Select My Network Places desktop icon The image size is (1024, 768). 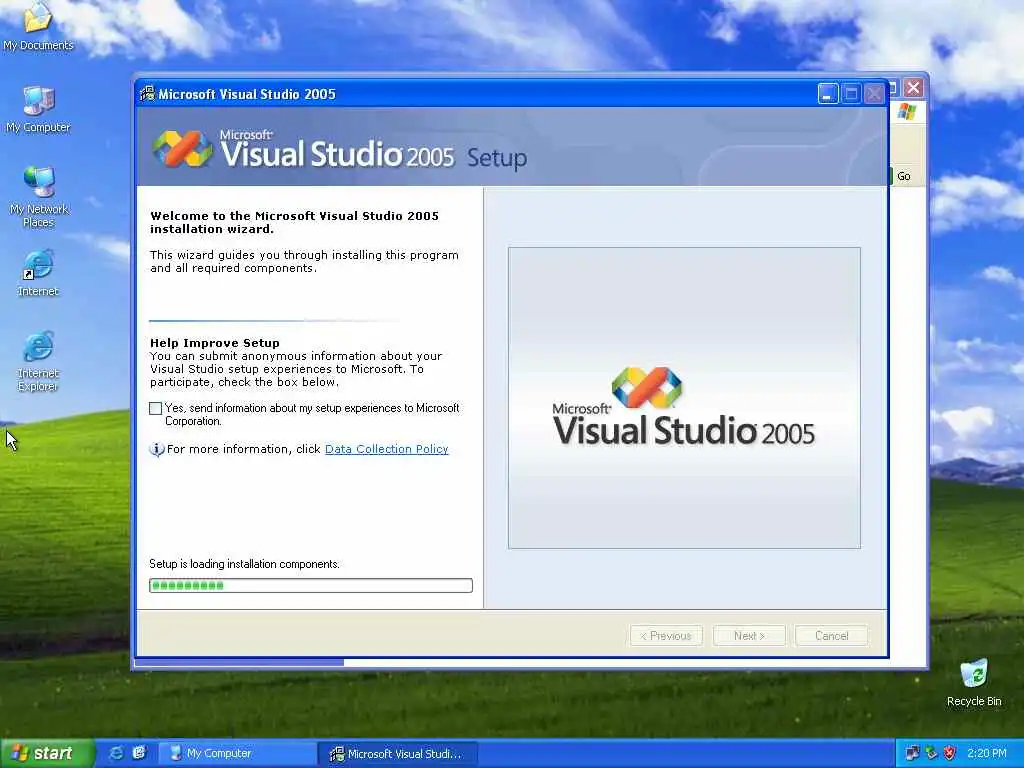tap(39, 197)
